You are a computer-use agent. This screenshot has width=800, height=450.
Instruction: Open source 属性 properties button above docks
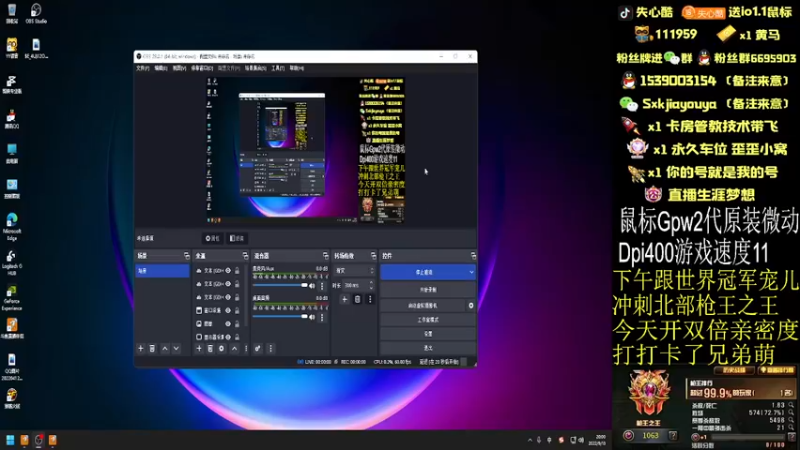click(x=212, y=238)
